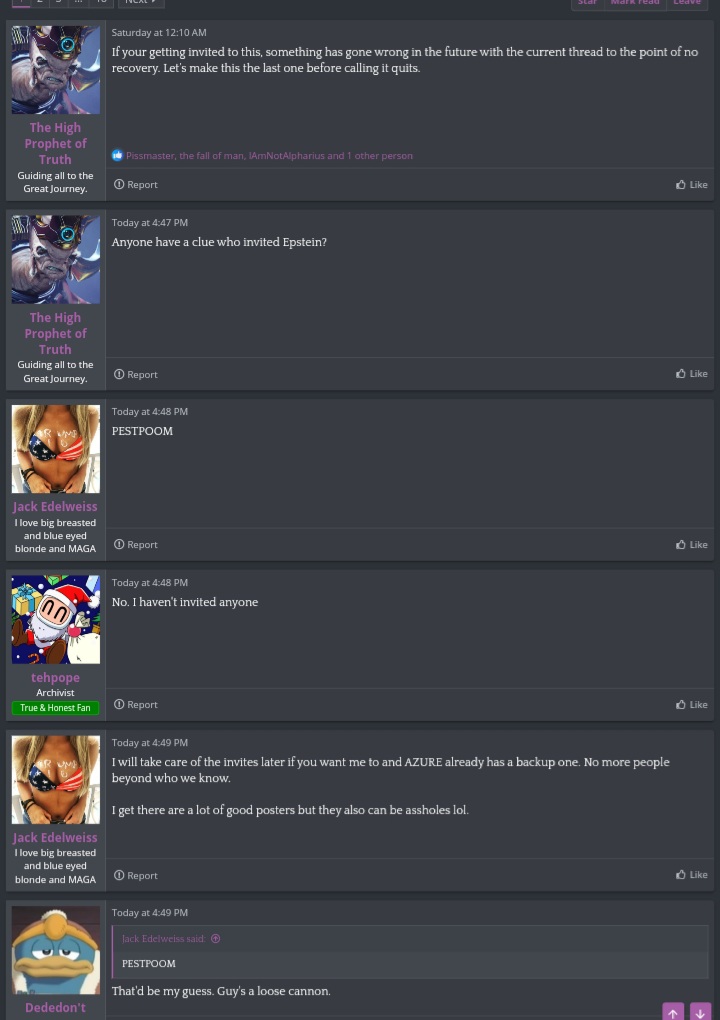Open the King Dedede avatar thumbnail
Viewport: 720px width, 1020px height.
(x=56, y=950)
